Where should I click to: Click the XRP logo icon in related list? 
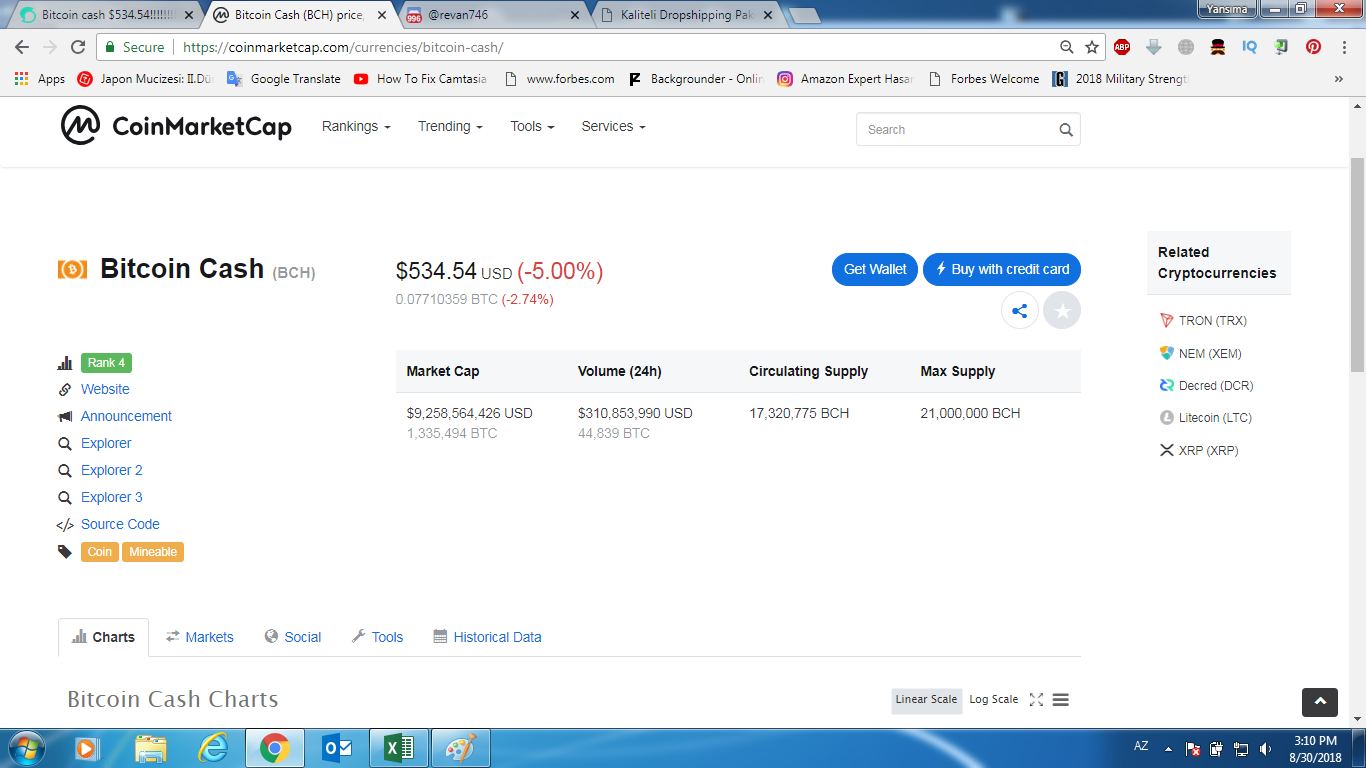[x=1166, y=450]
